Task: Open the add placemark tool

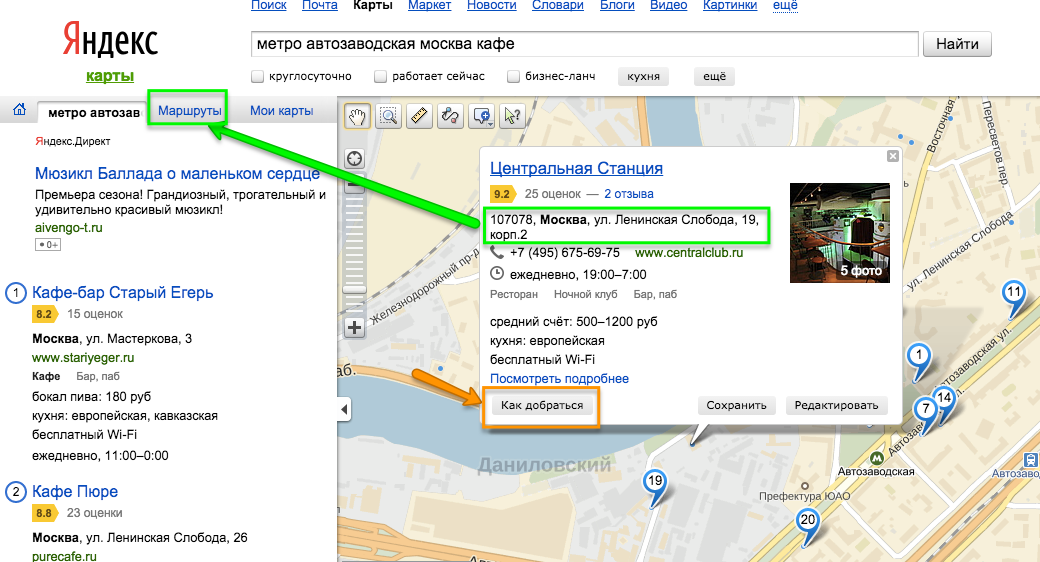Action: [482, 117]
